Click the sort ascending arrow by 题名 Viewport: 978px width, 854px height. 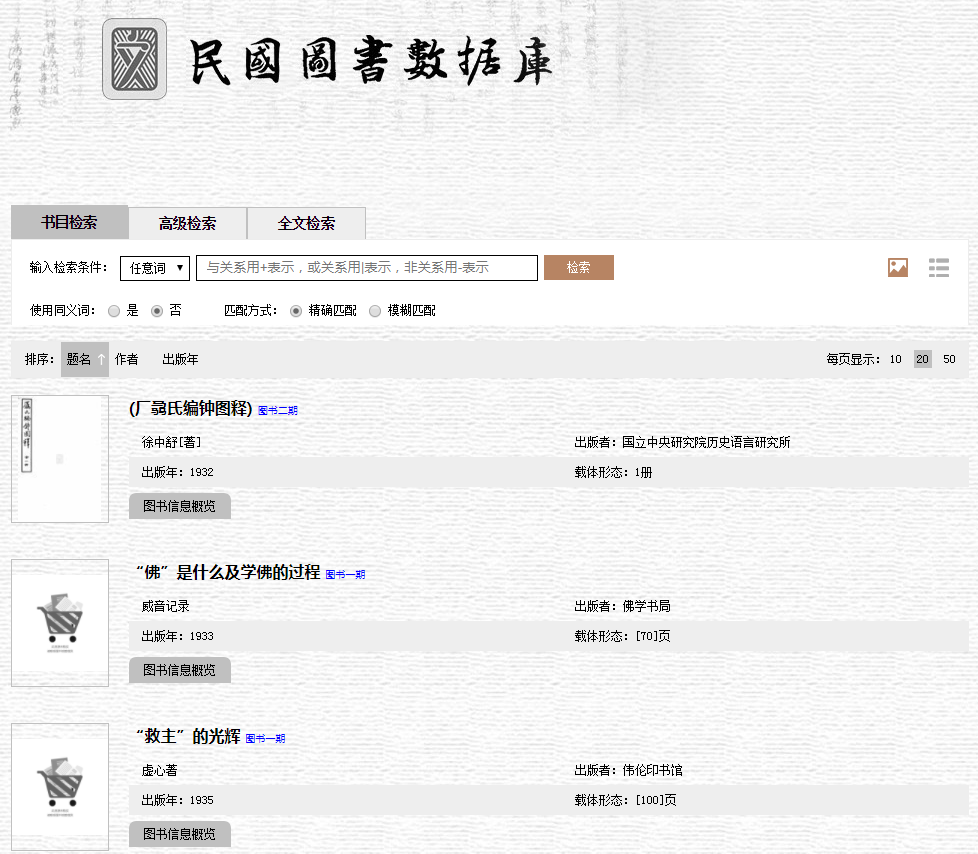(x=101, y=359)
